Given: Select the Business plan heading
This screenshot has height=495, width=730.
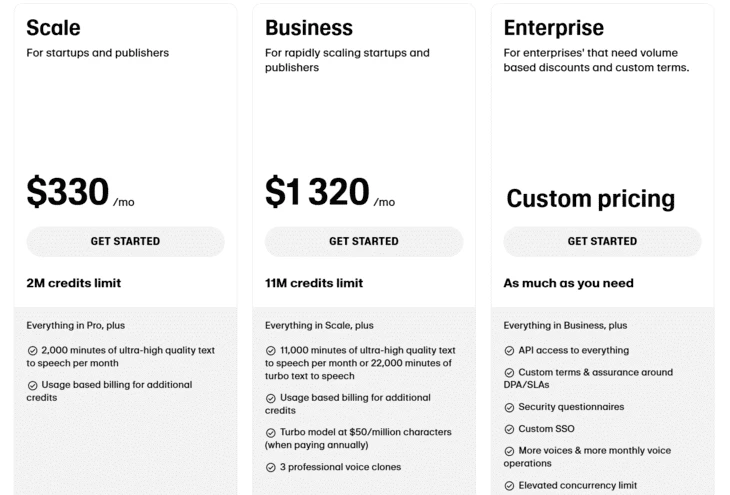Looking at the screenshot, I should pyautogui.click(x=309, y=28).
